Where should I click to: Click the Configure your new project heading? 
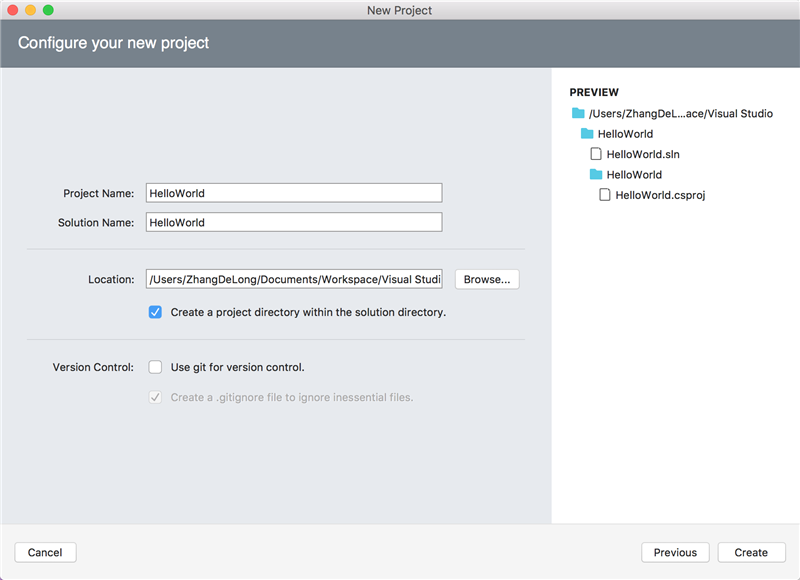[x=113, y=43]
